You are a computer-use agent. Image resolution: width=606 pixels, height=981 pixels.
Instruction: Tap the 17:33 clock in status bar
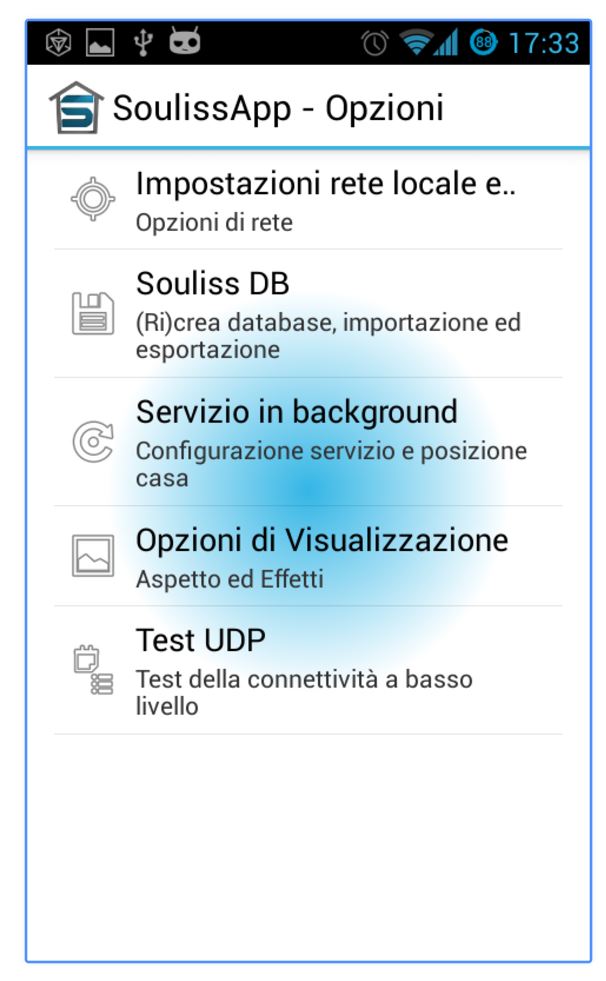[x=543, y=43]
